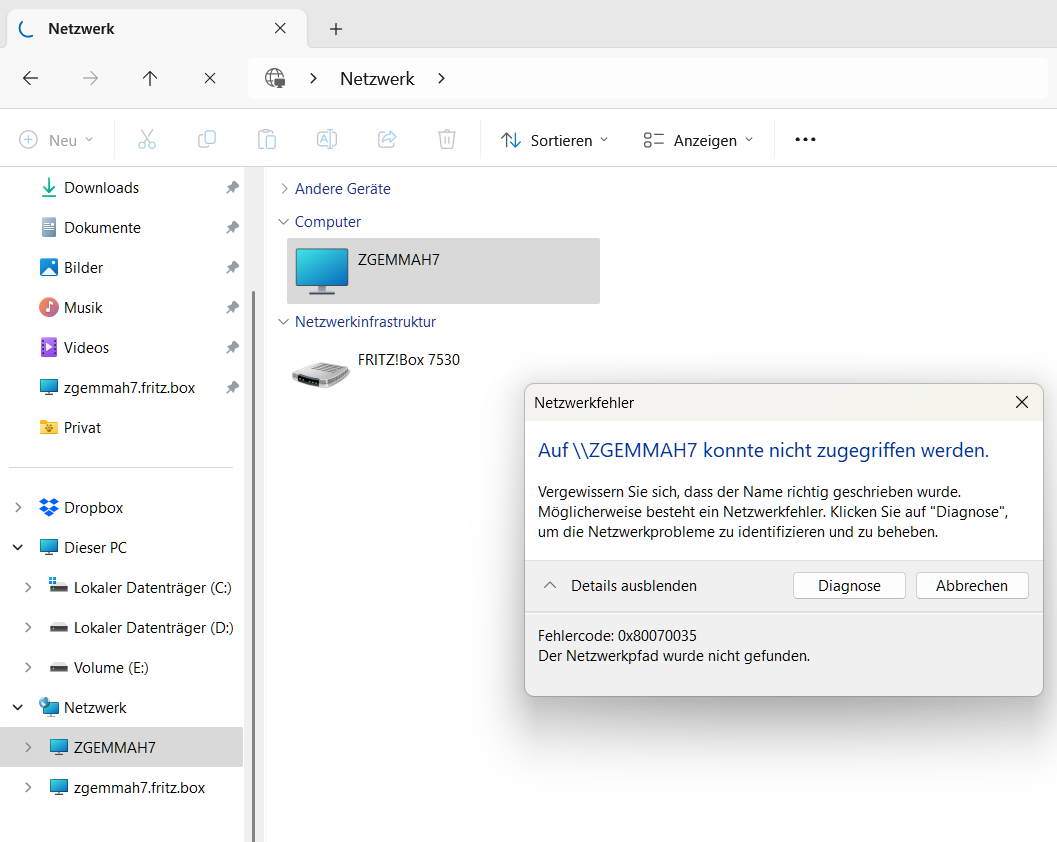Viewport: 1057px width, 842px height.
Task: Click the Paste clipboard icon
Action: (267, 140)
